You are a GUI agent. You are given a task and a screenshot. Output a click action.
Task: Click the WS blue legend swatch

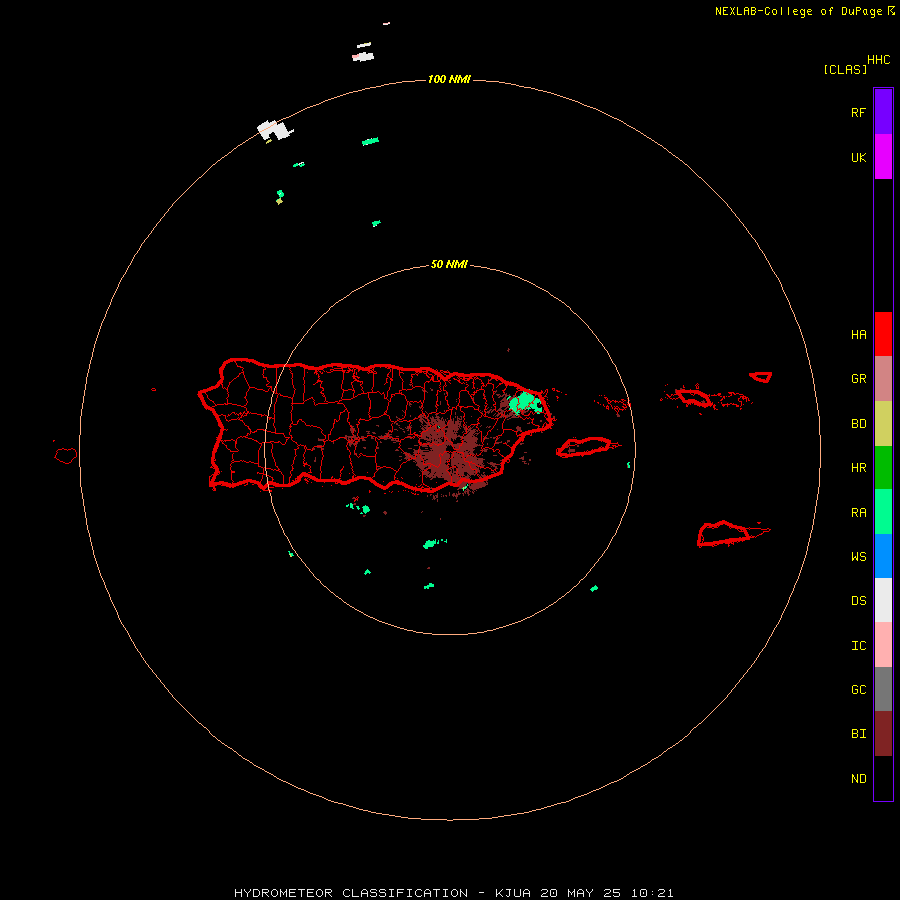point(883,556)
